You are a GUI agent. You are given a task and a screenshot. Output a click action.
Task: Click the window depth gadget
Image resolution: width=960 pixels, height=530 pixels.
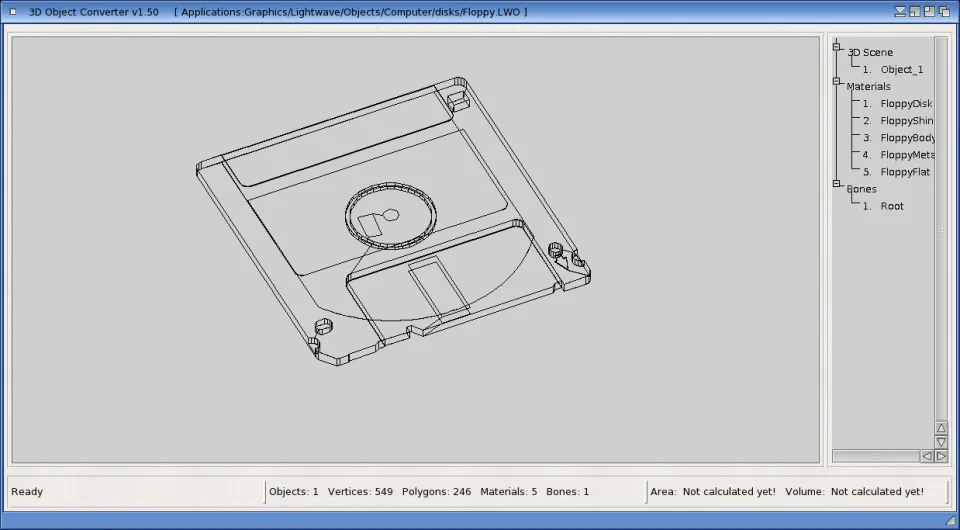coord(947,11)
